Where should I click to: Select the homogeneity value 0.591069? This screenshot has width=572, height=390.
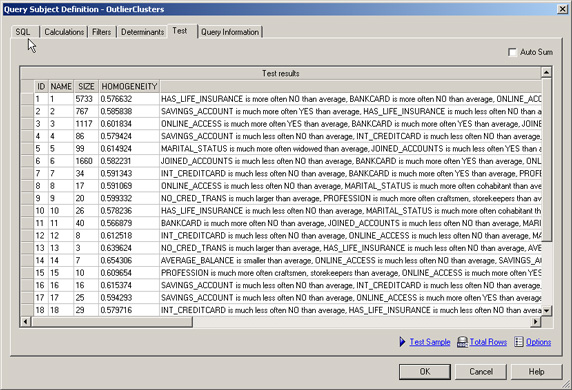tap(129, 186)
